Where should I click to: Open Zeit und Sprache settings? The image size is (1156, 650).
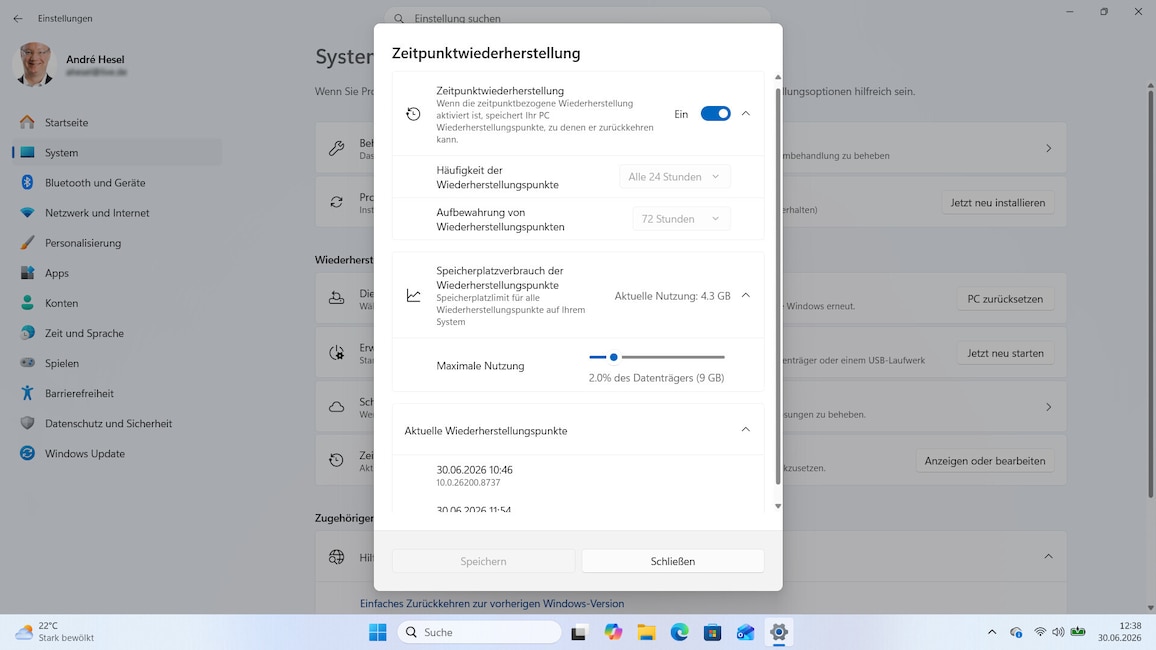click(116, 333)
